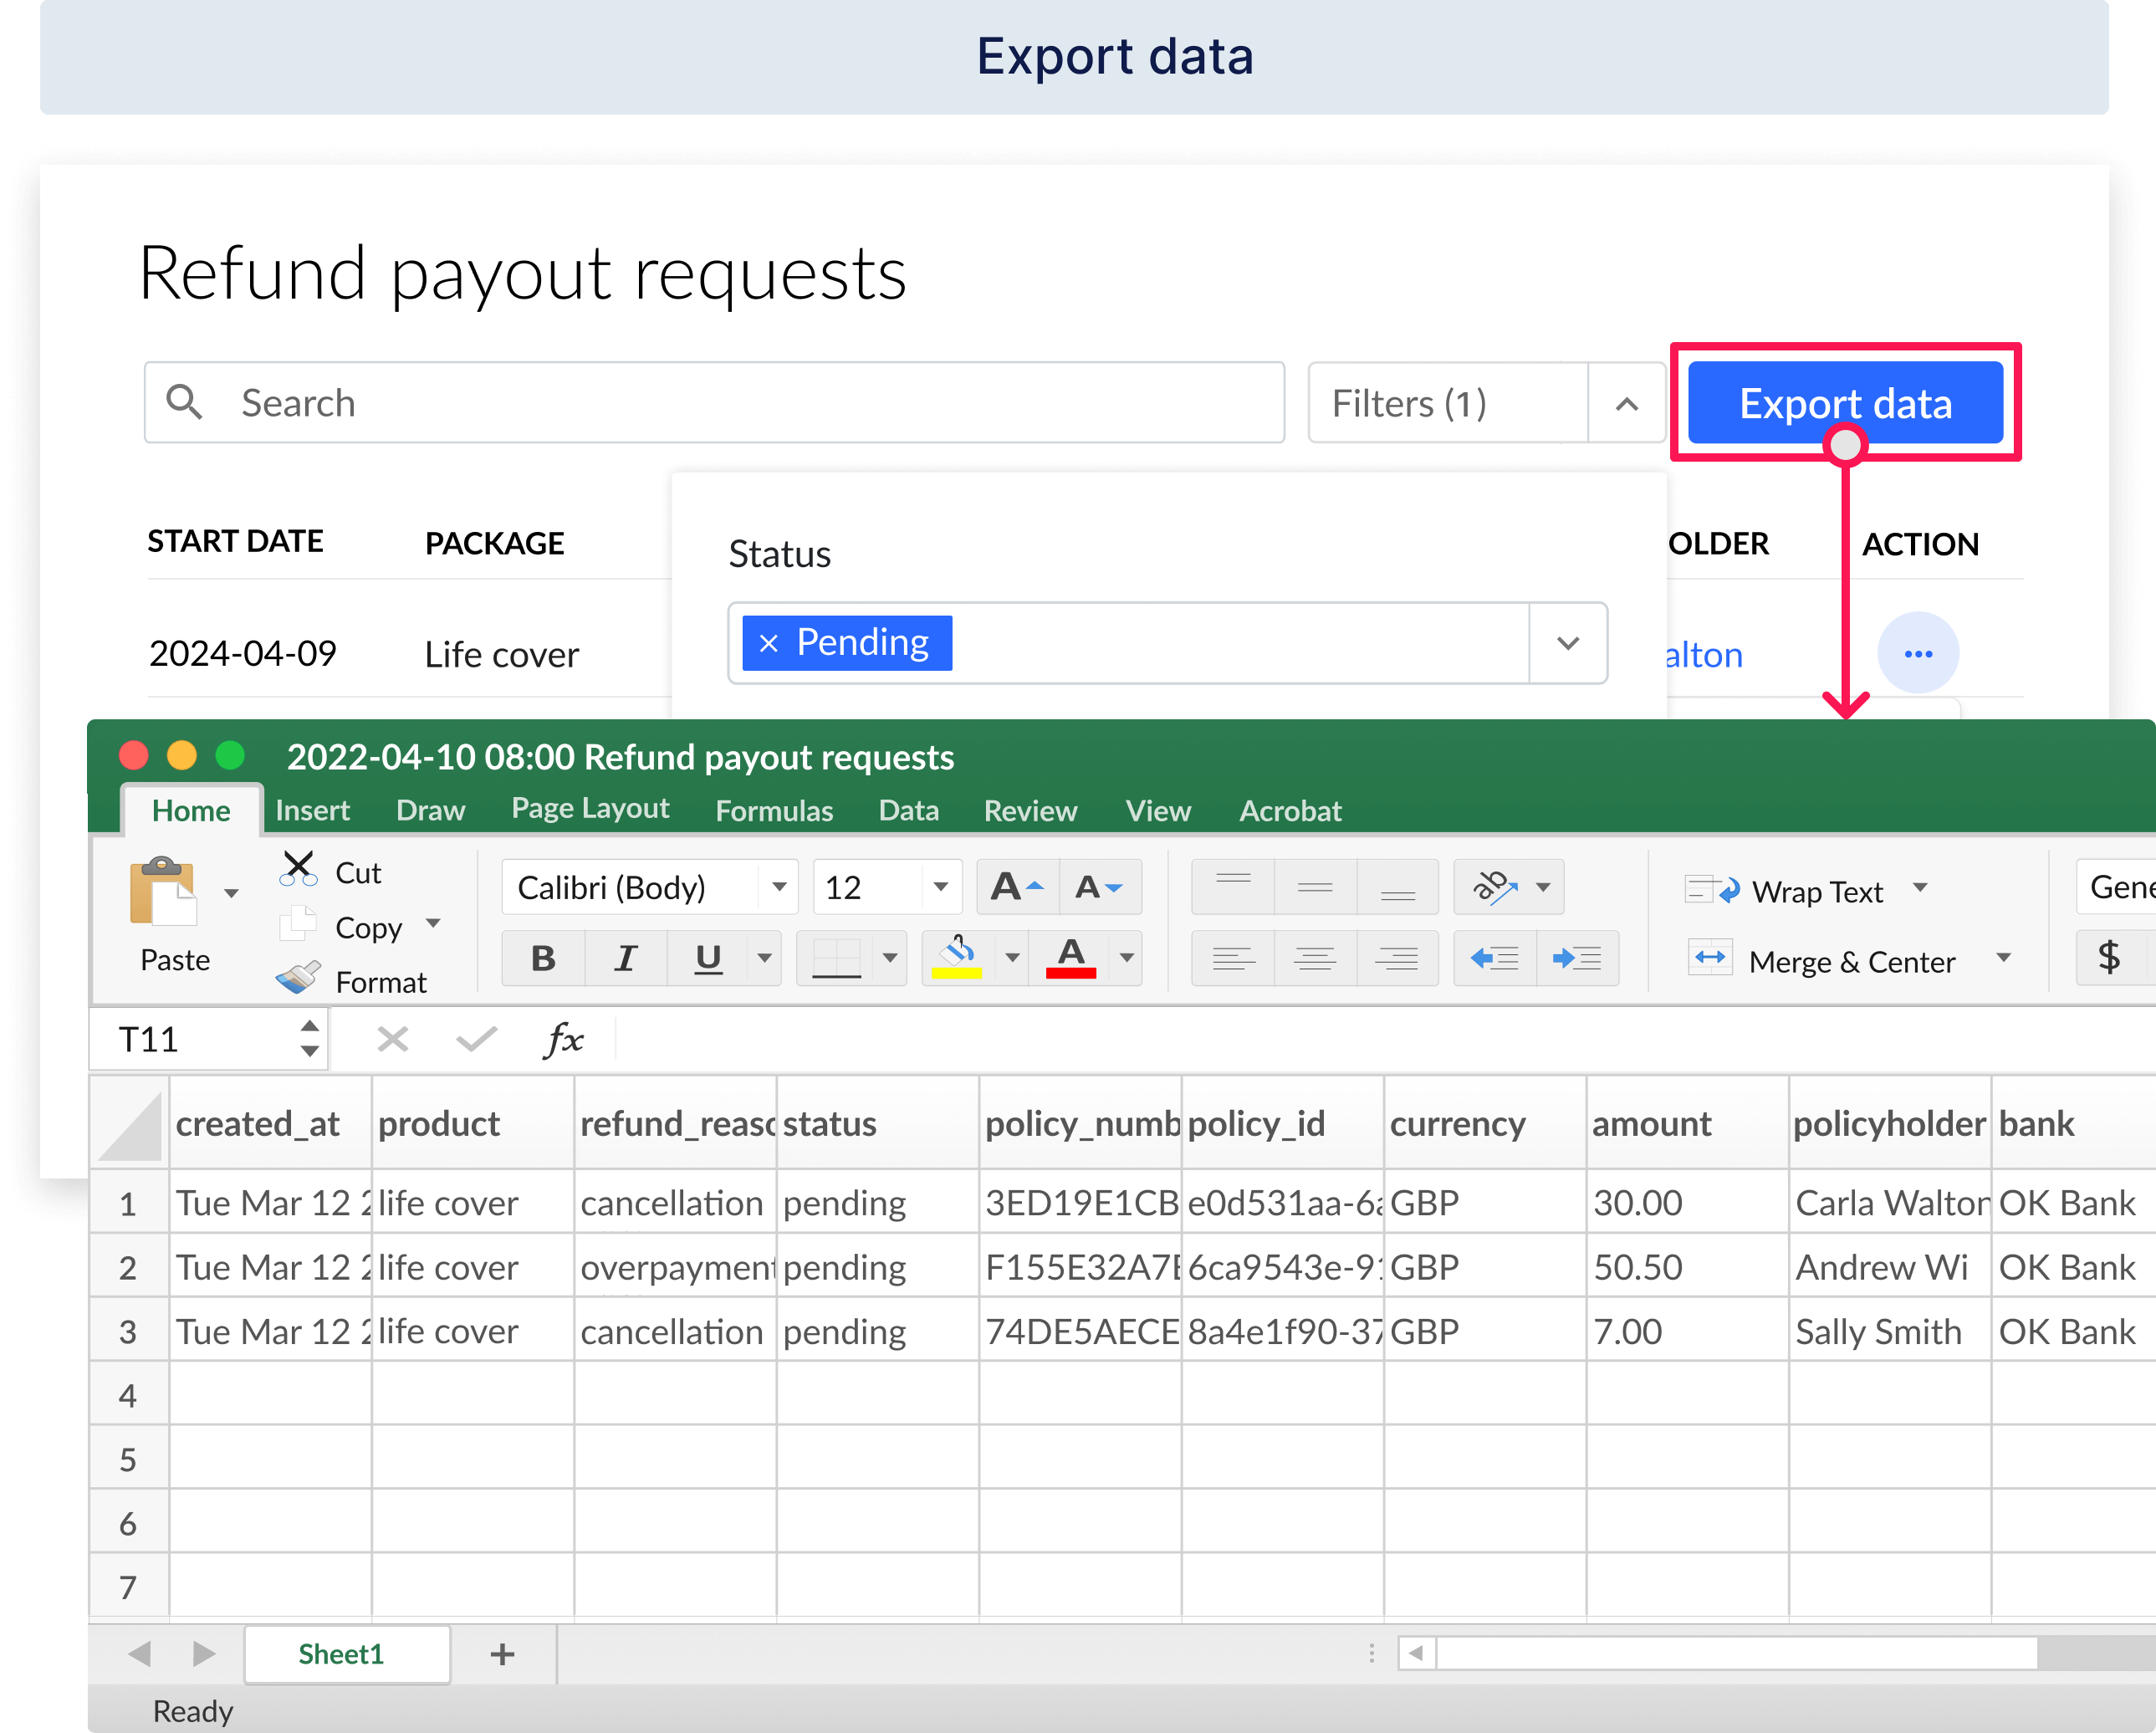The height and width of the screenshot is (1733, 2156).
Task: Align cell text right
Action: [1397, 958]
